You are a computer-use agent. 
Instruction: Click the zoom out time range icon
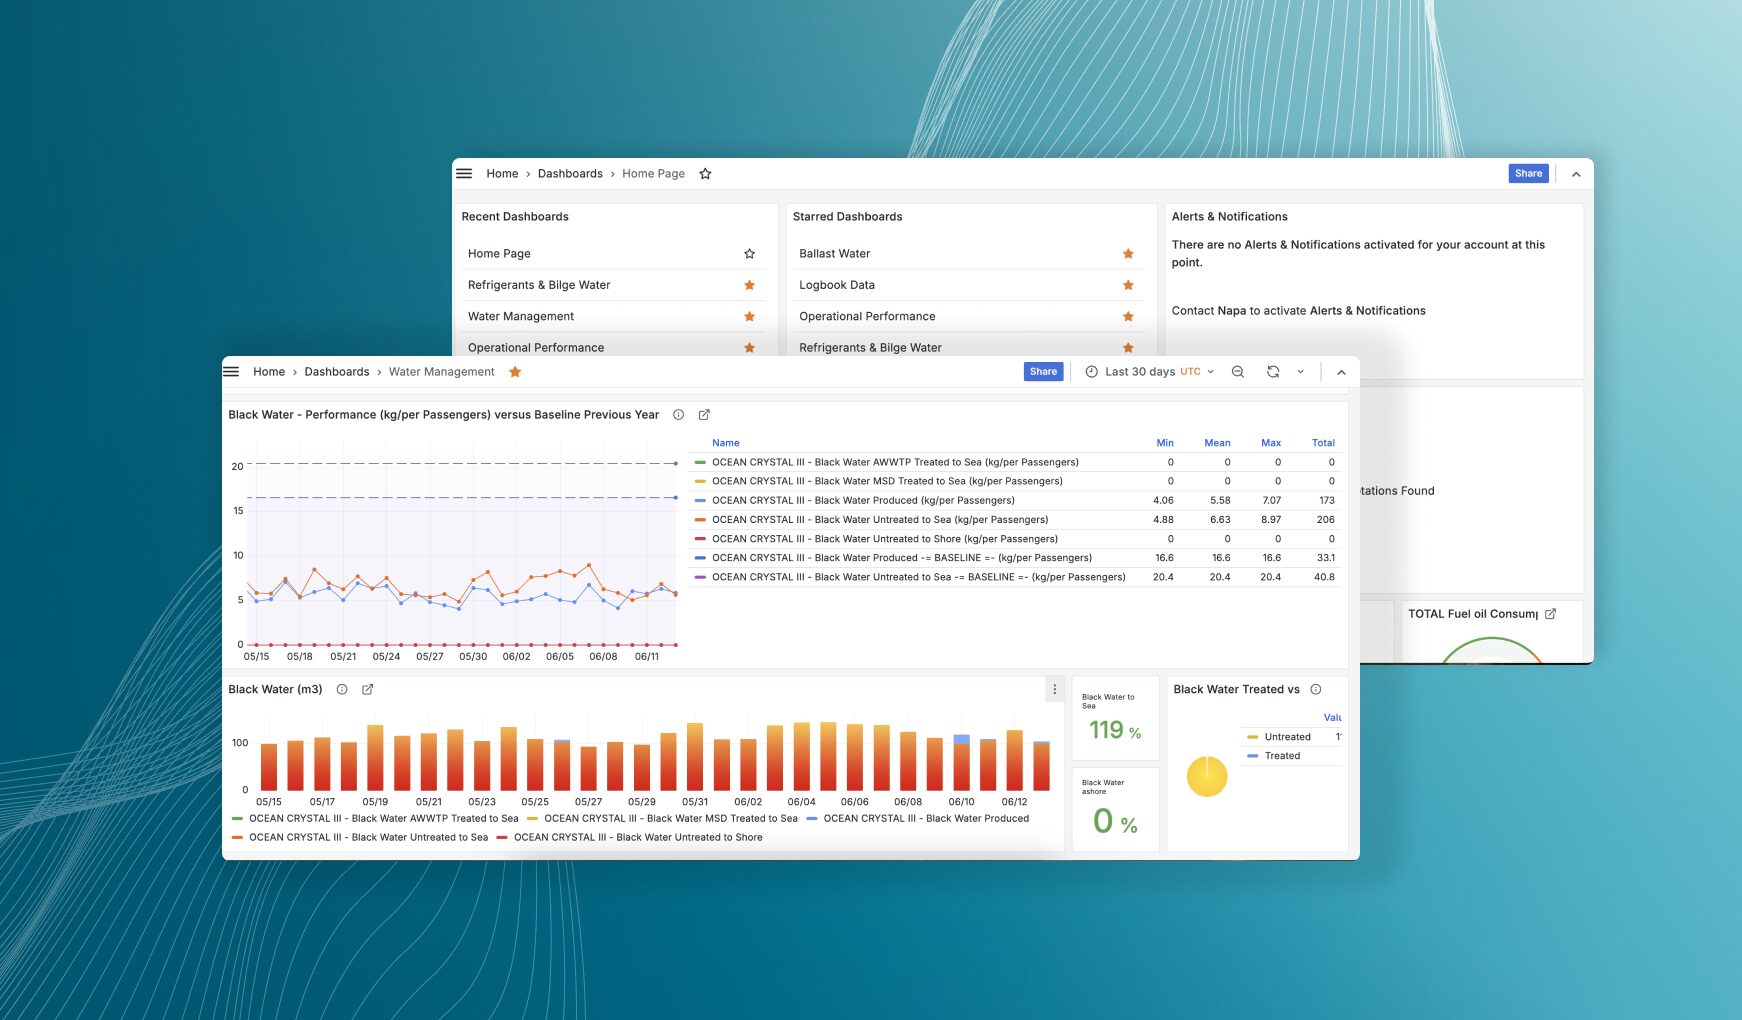click(1237, 371)
